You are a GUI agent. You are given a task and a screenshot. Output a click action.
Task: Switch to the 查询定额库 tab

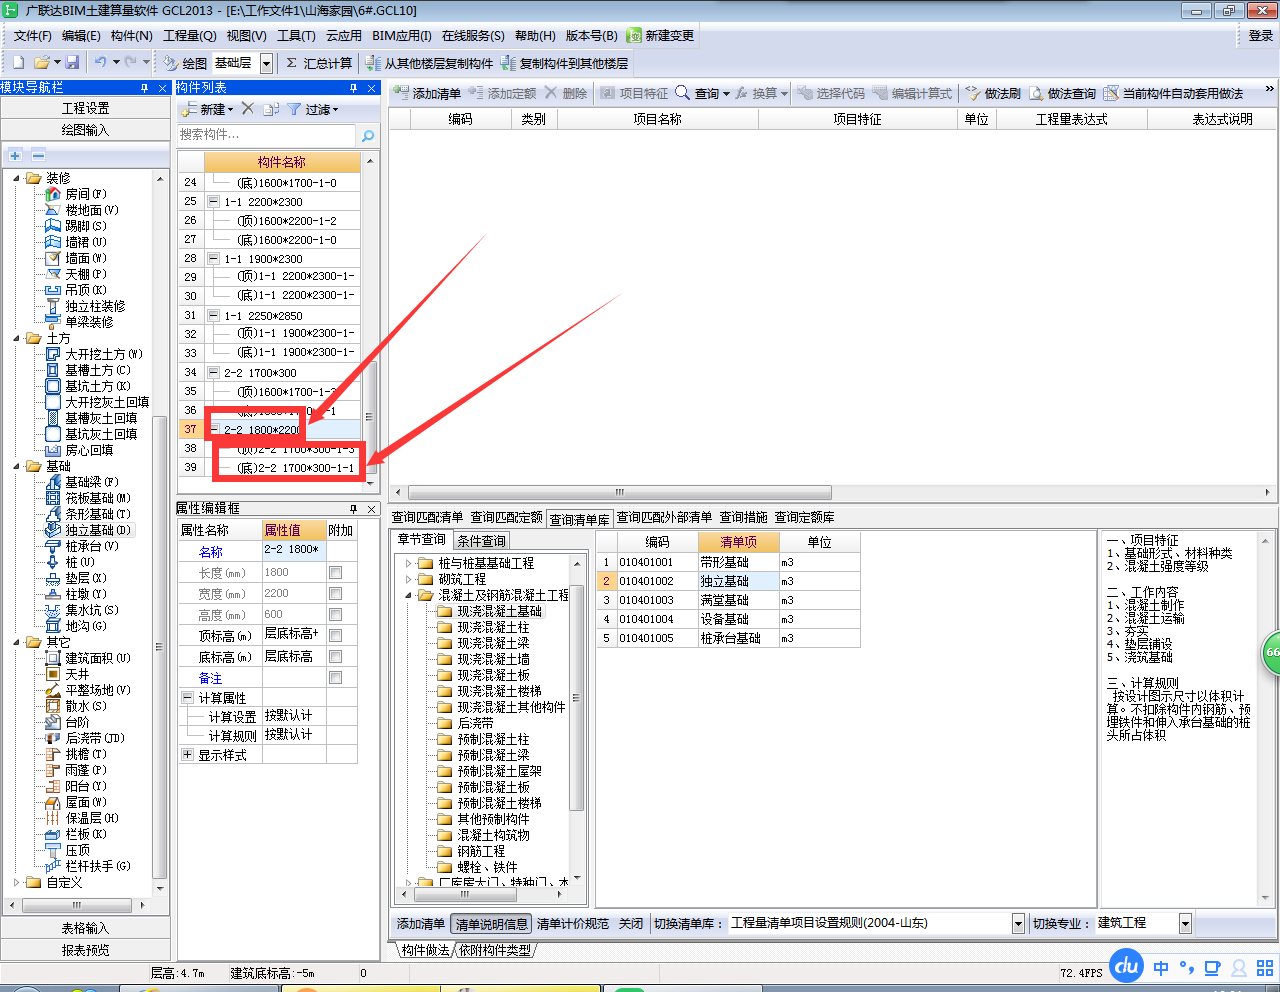pyautogui.click(x=804, y=518)
